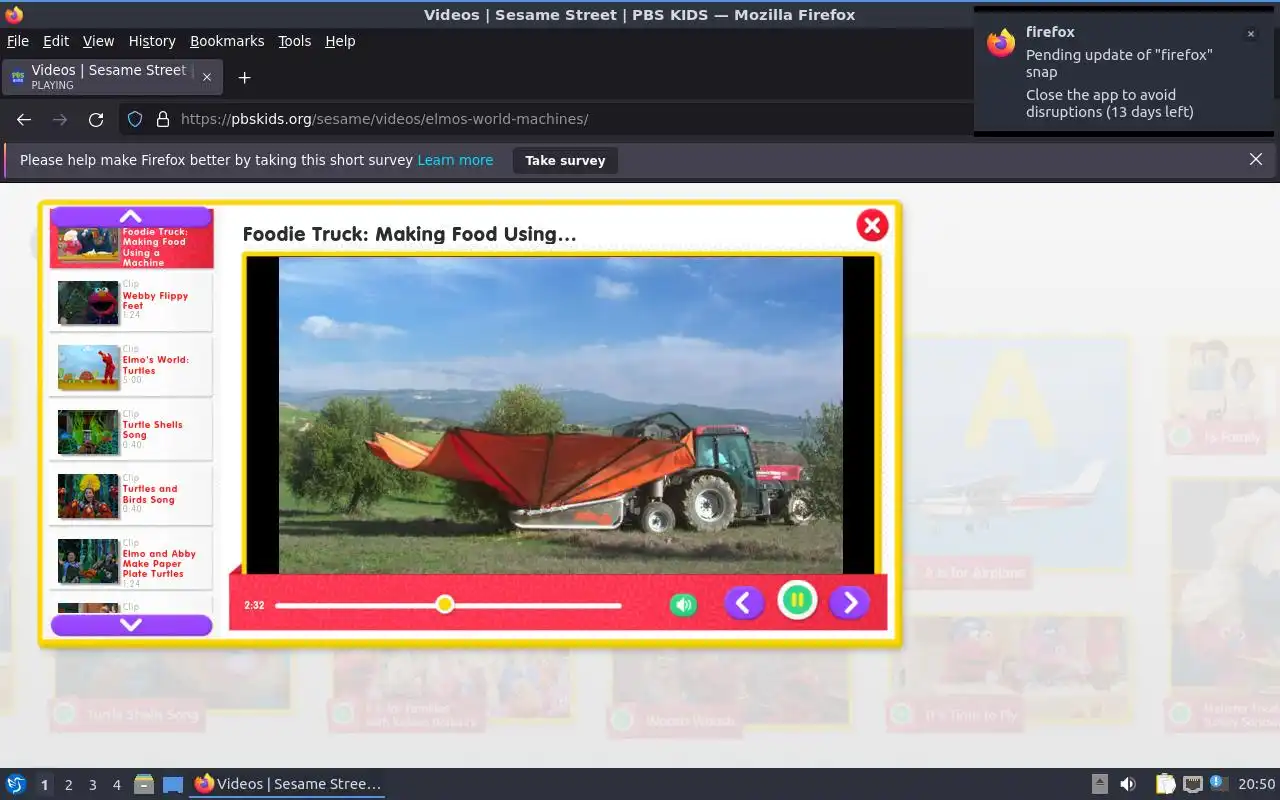The image size is (1280, 800).
Task: Open the update notifier tray icon
Action: coord(1218,783)
